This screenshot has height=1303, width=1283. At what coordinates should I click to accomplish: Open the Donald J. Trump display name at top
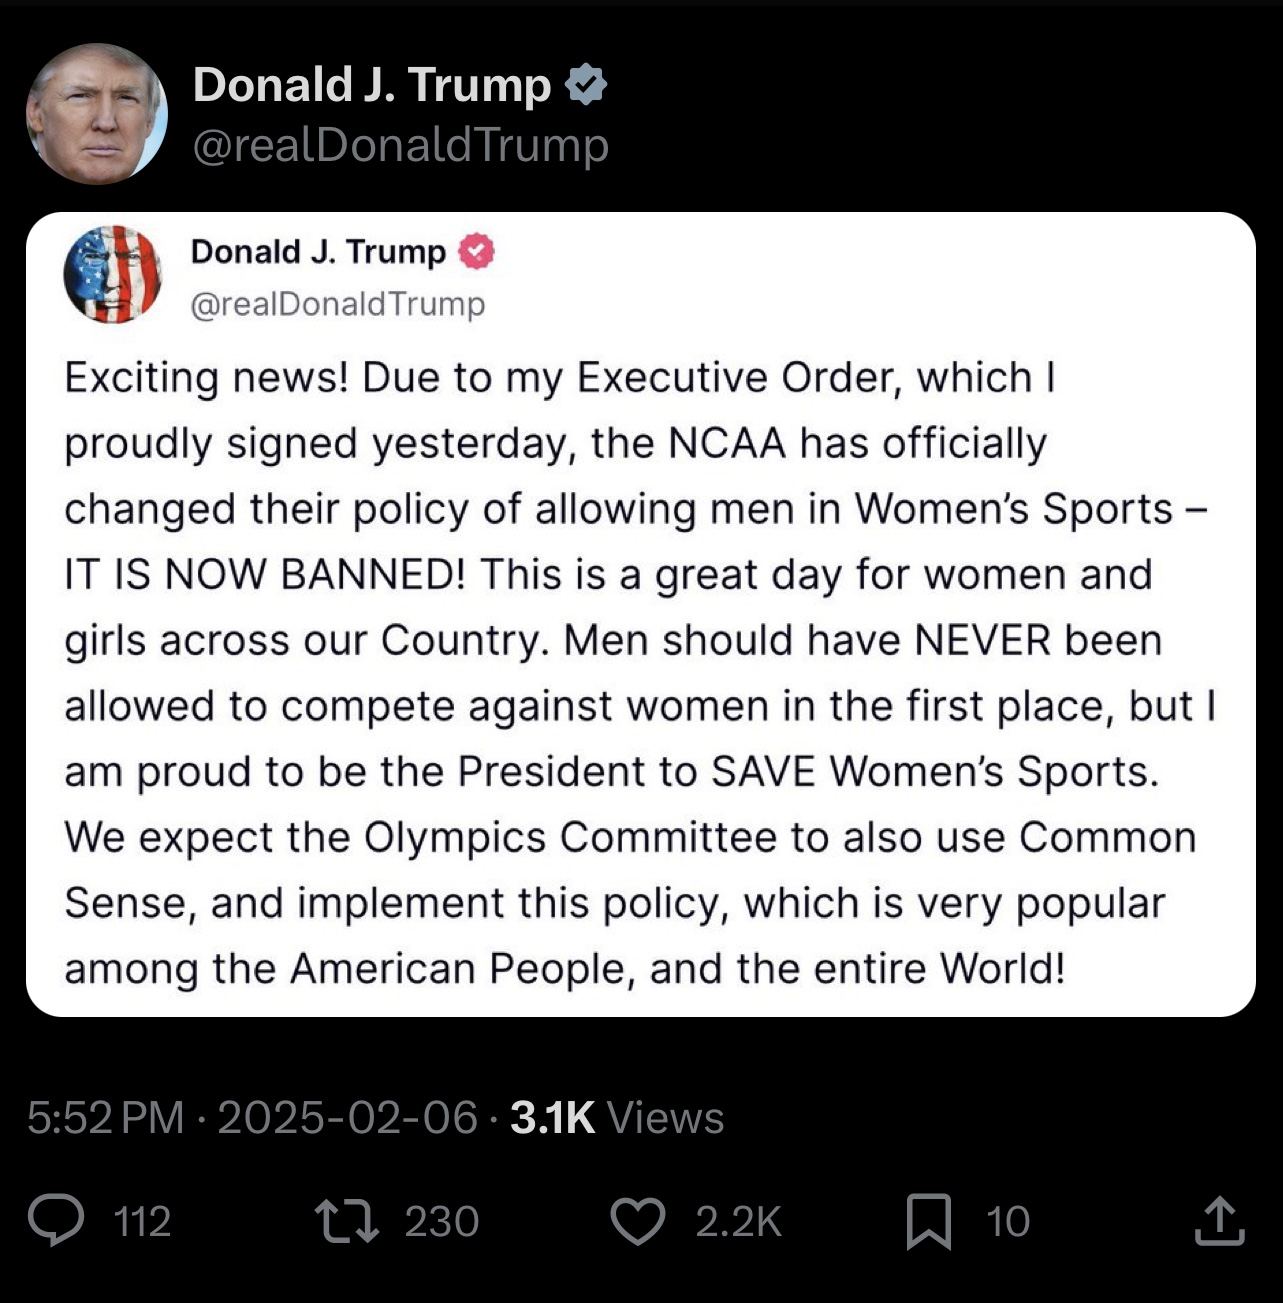372,84
